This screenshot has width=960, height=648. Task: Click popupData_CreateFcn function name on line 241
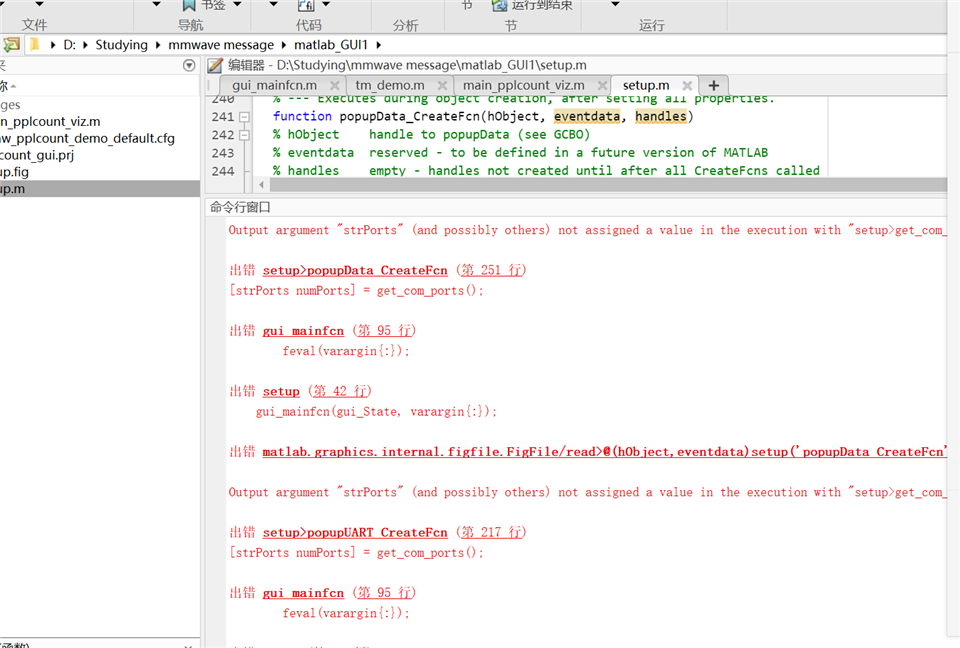pyautogui.click(x=409, y=116)
